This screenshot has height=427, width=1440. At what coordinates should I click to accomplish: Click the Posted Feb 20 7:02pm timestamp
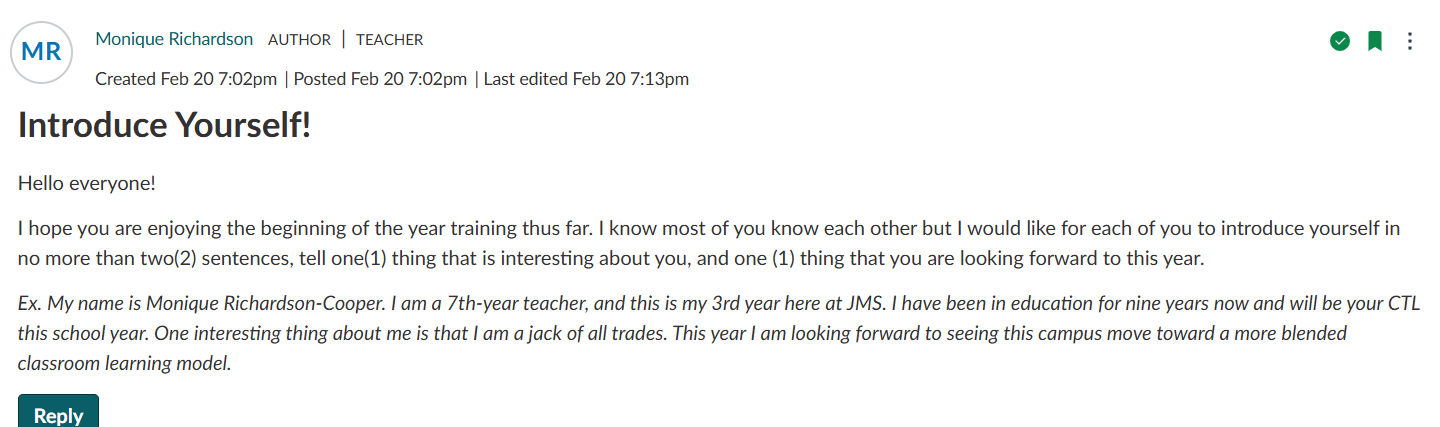pos(380,79)
